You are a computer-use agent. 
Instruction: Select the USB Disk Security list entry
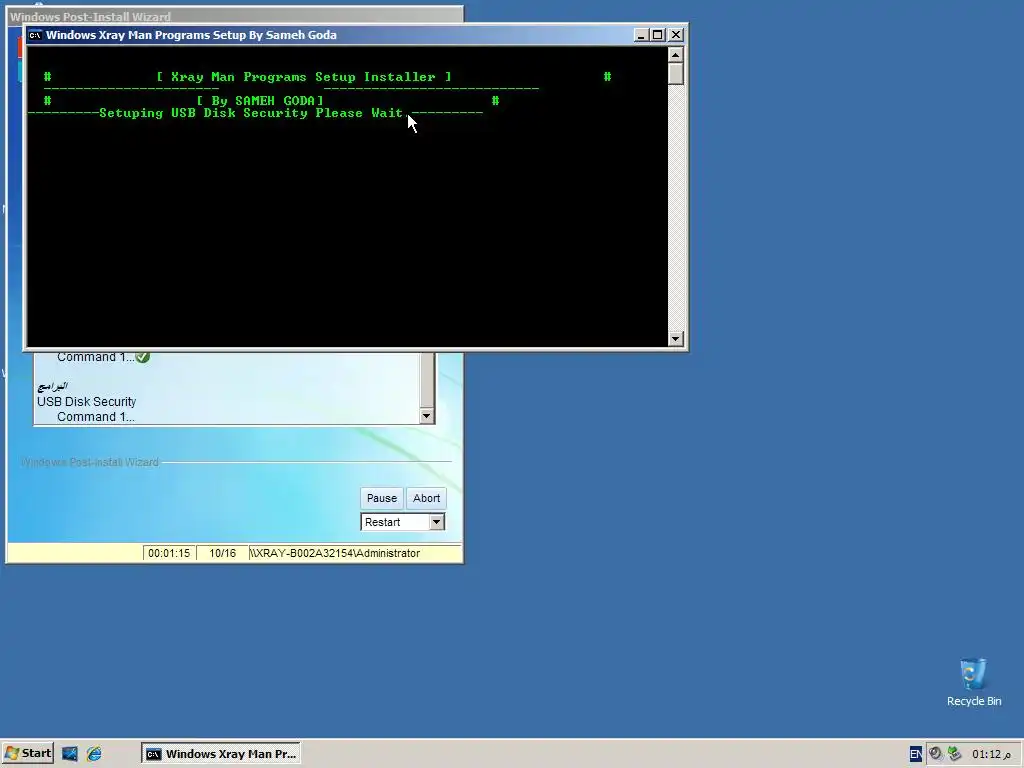coord(86,402)
